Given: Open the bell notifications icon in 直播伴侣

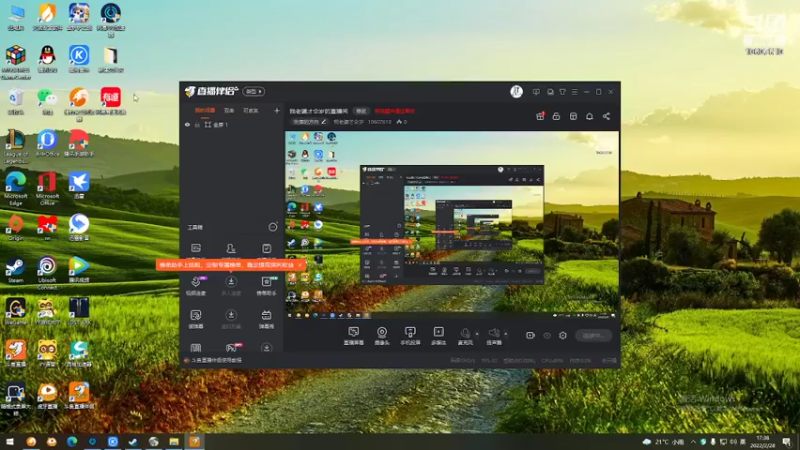Looking at the screenshot, I should [589, 116].
